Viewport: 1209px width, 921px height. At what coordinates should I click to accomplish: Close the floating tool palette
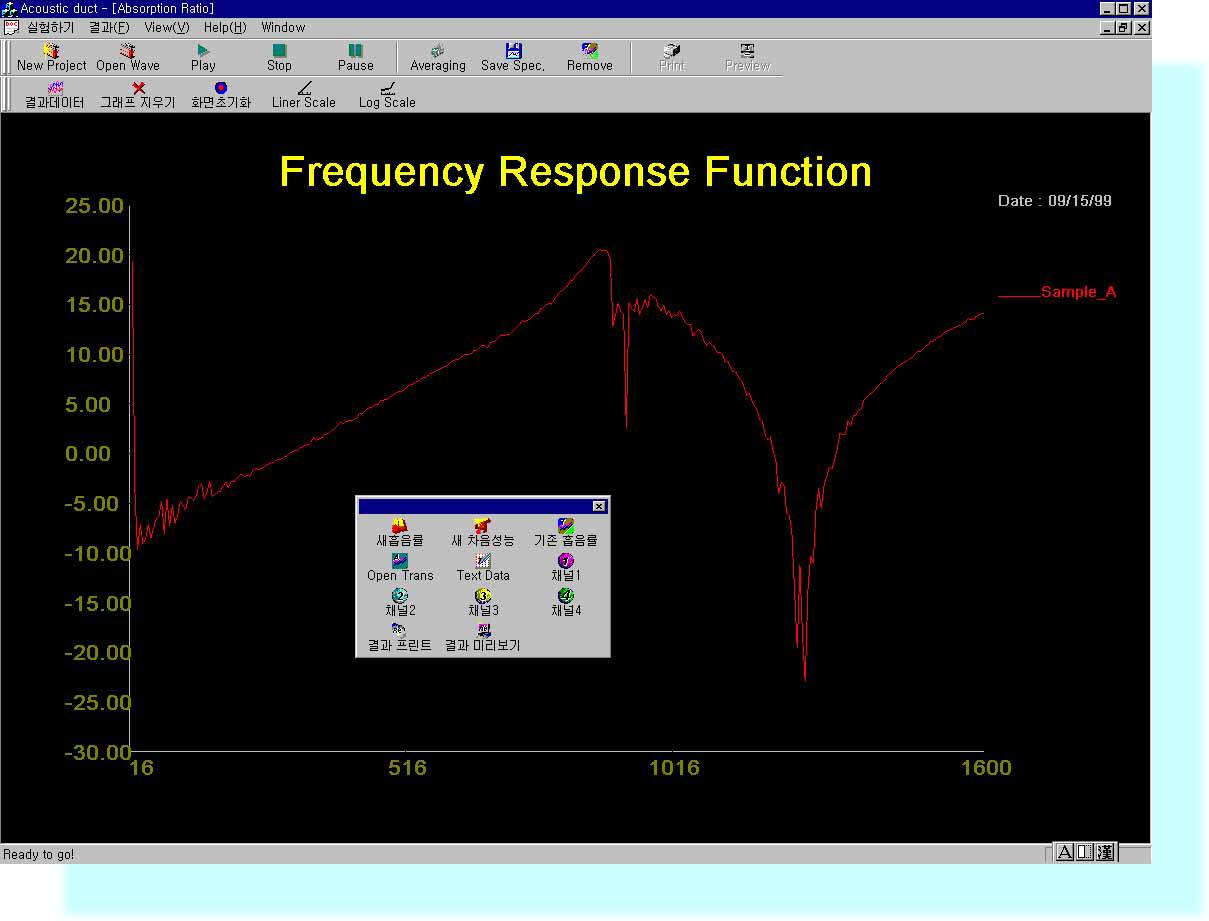tap(598, 506)
